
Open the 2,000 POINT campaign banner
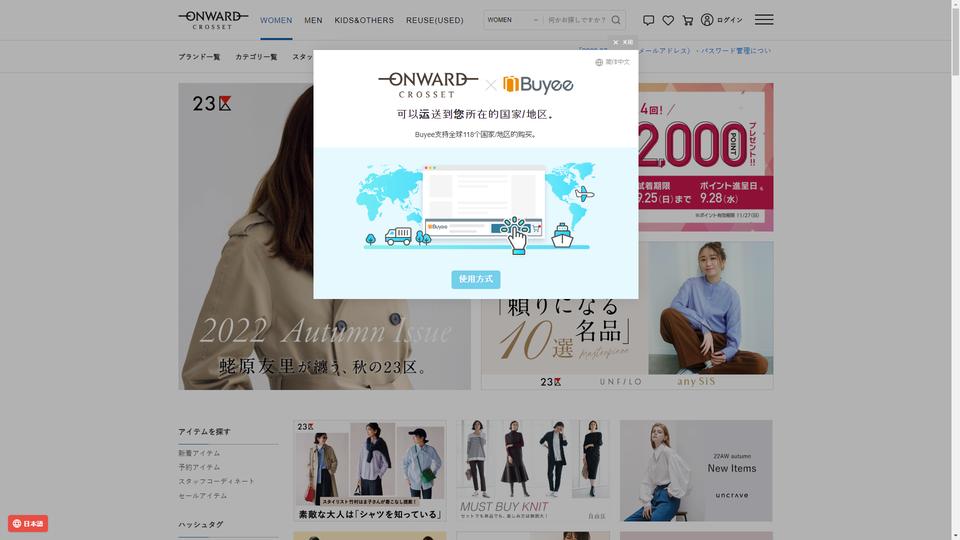point(706,157)
